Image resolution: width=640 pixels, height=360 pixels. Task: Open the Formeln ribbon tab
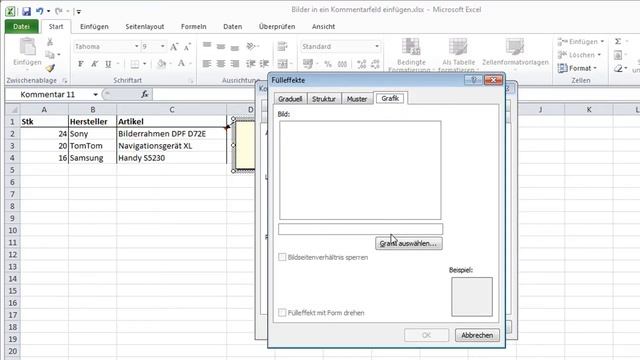193,27
